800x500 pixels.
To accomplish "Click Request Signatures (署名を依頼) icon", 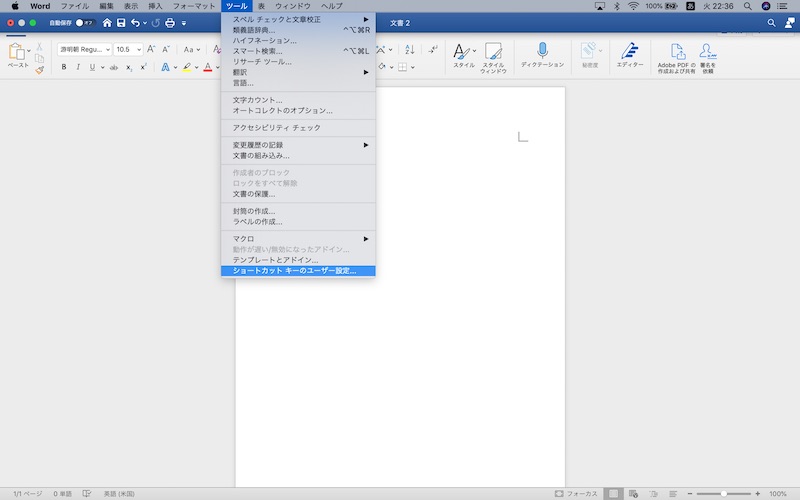I will coord(708,58).
